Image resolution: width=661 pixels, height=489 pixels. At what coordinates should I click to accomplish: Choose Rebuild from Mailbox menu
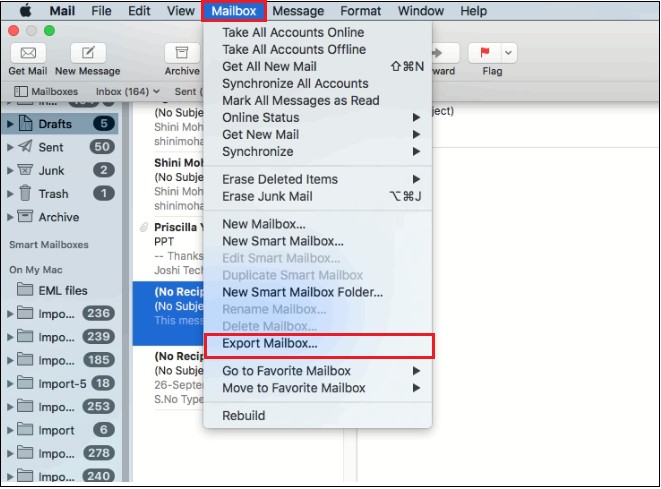(x=317, y=416)
